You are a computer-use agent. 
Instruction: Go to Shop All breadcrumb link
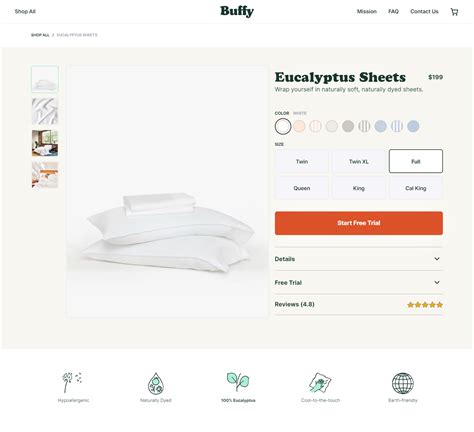tap(40, 35)
